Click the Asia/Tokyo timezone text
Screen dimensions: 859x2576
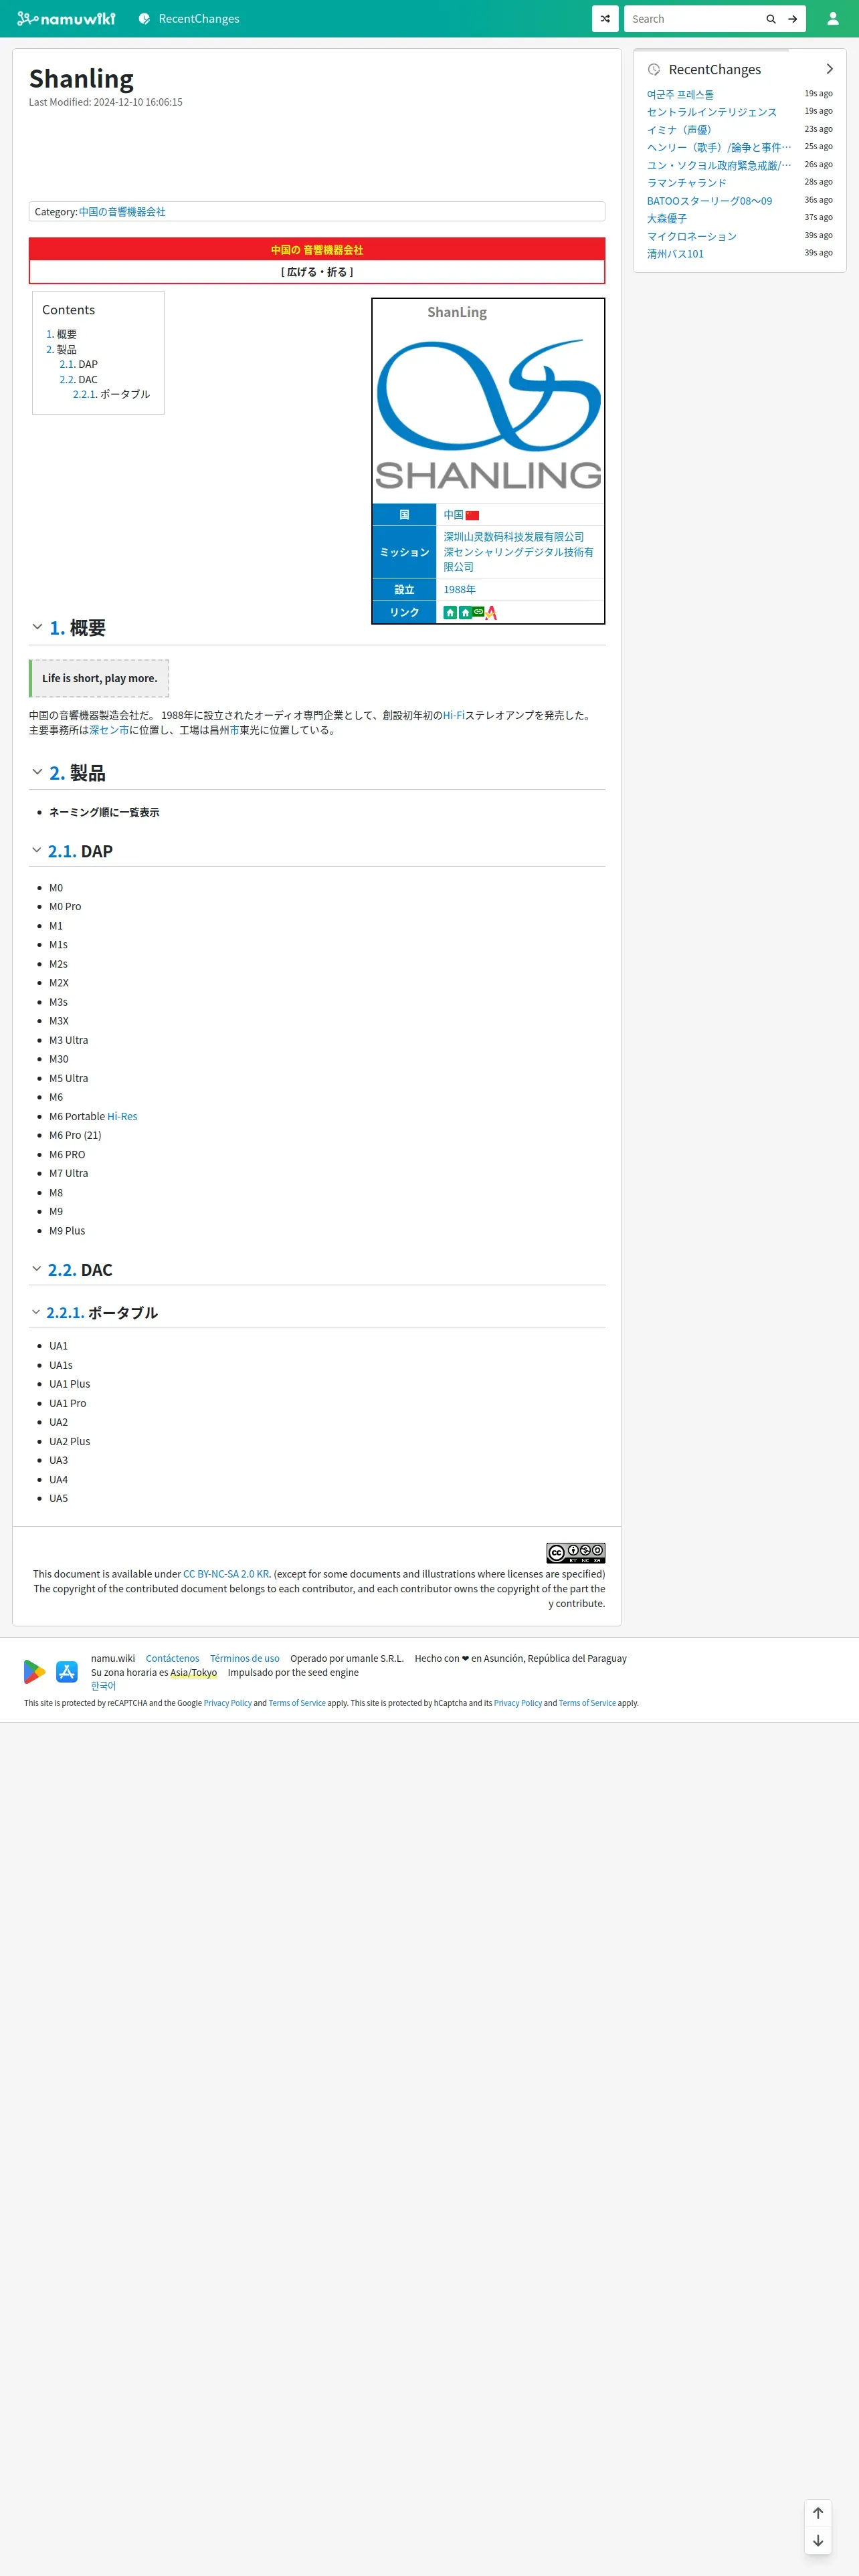[193, 1672]
